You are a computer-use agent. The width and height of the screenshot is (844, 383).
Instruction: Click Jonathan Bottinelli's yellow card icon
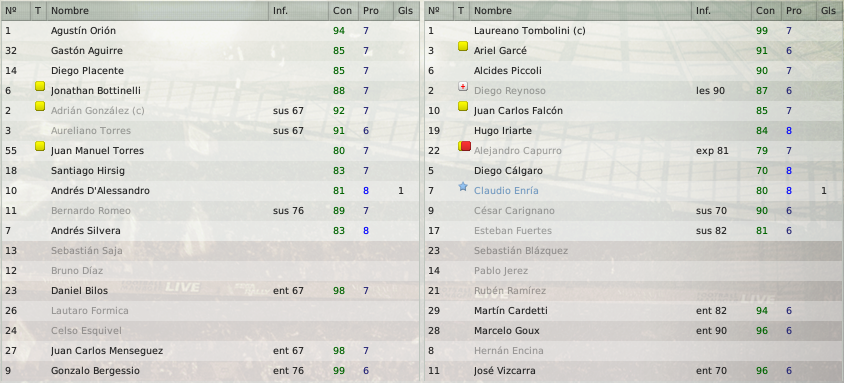coord(40,86)
